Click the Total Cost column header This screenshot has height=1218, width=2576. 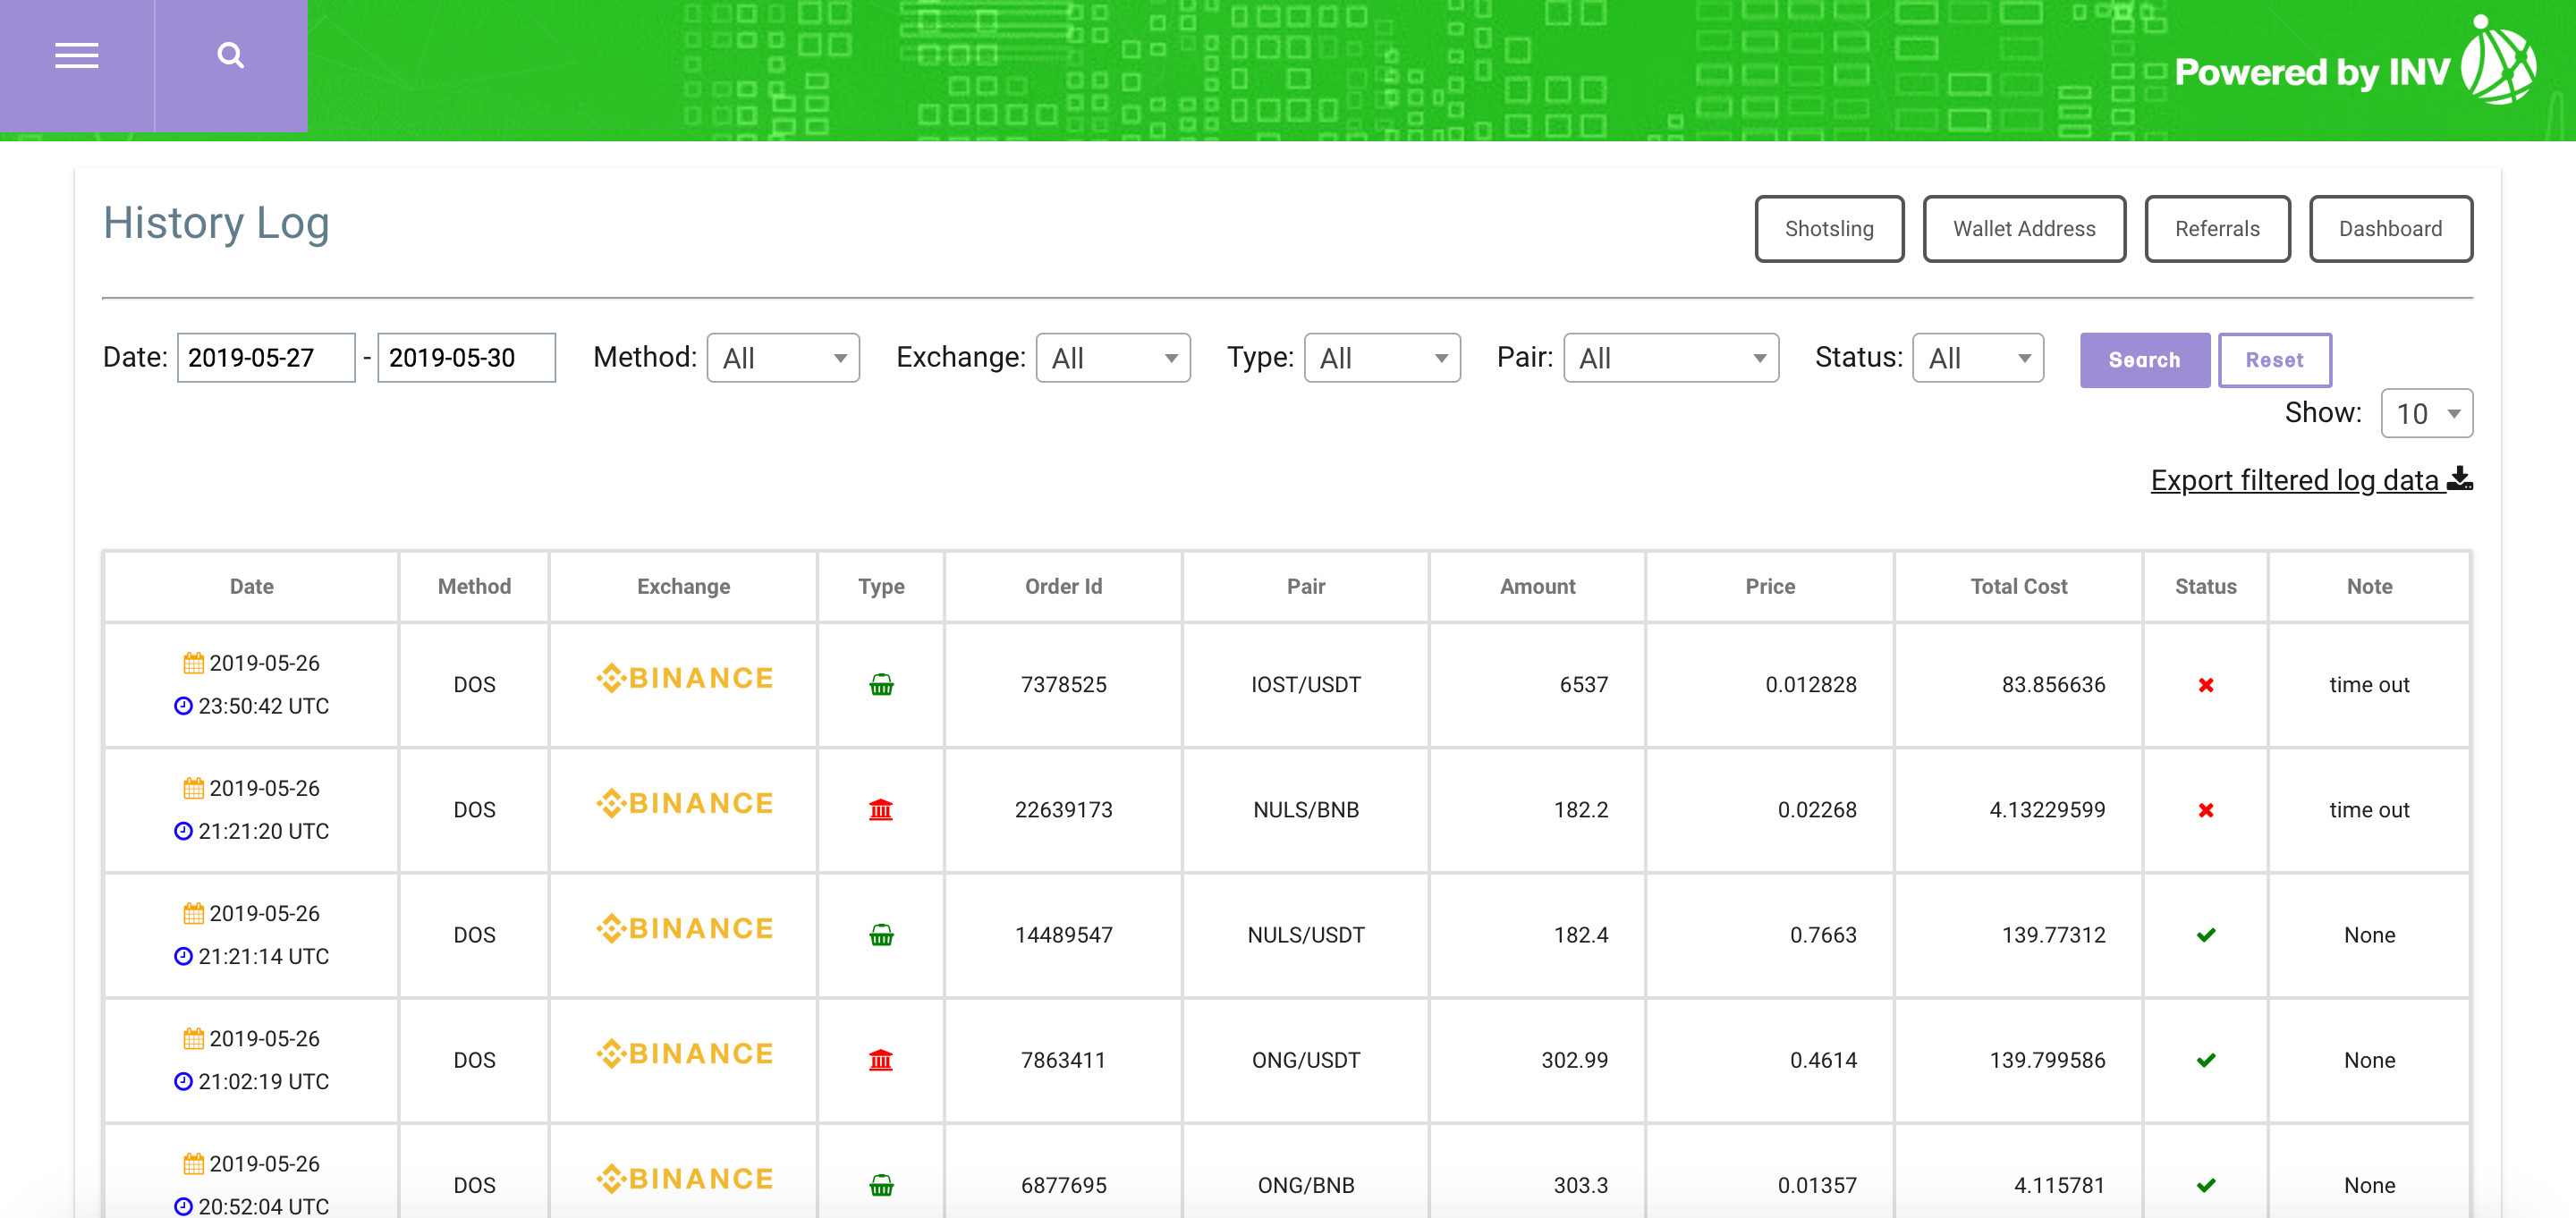tap(2019, 587)
